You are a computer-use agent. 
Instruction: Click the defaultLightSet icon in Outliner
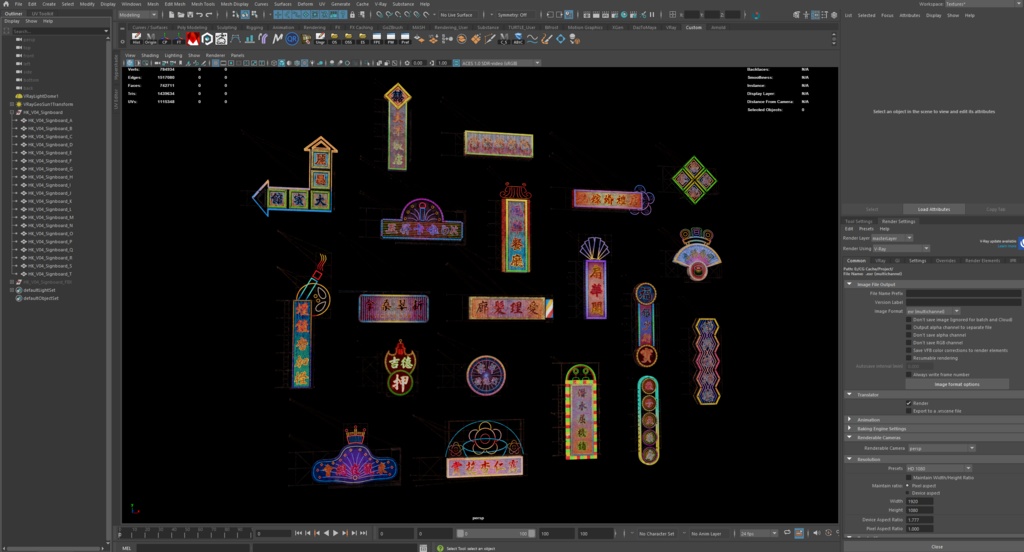(x=19, y=289)
